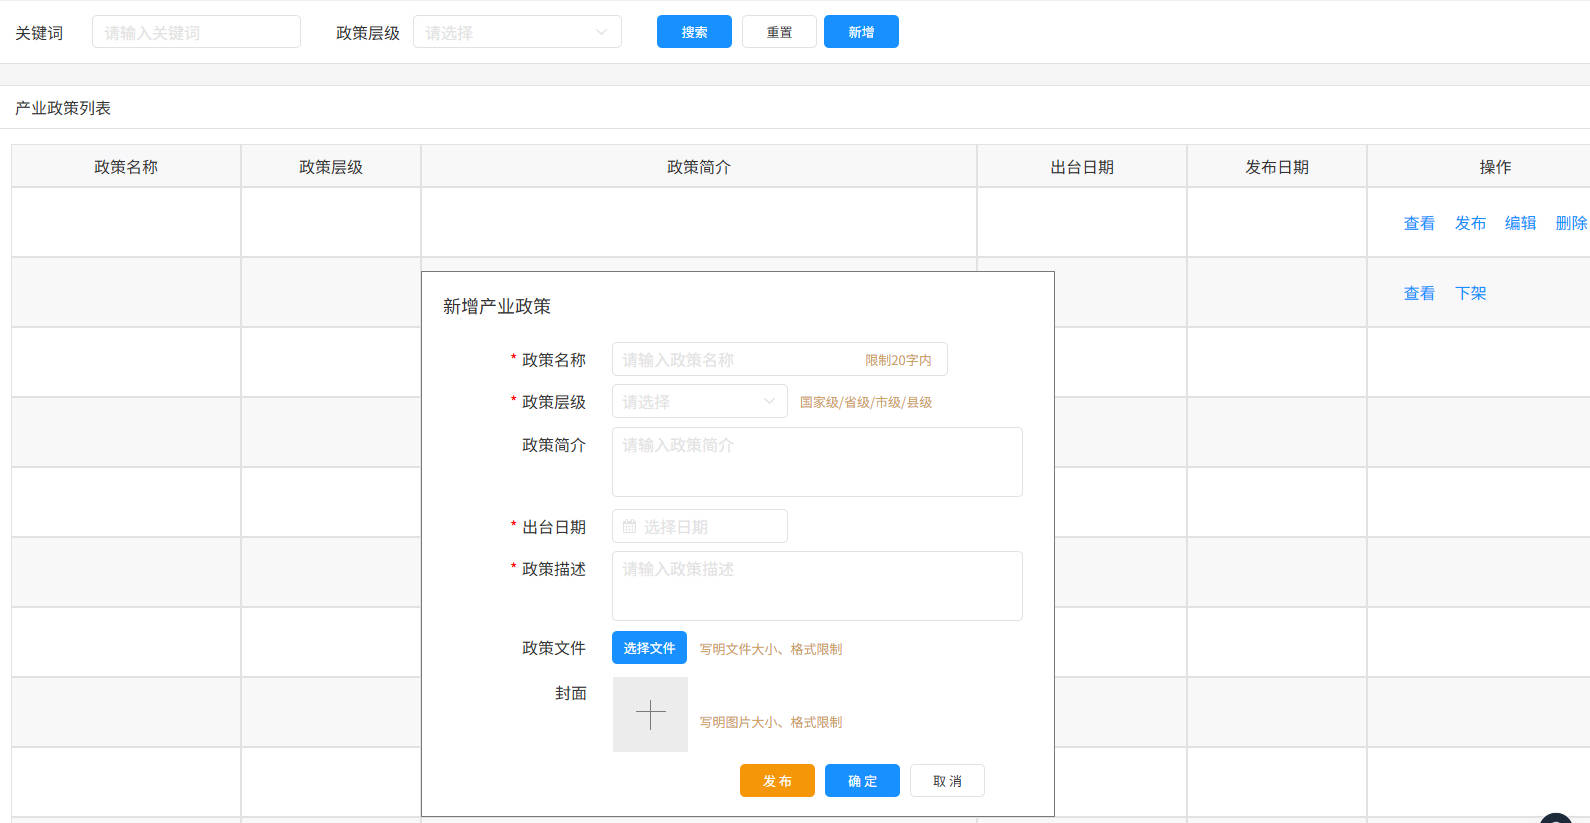Click the 政策名称 input in the dialog
Image resolution: width=1590 pixels, height=823 pixels.
click(x=779, y=360)
